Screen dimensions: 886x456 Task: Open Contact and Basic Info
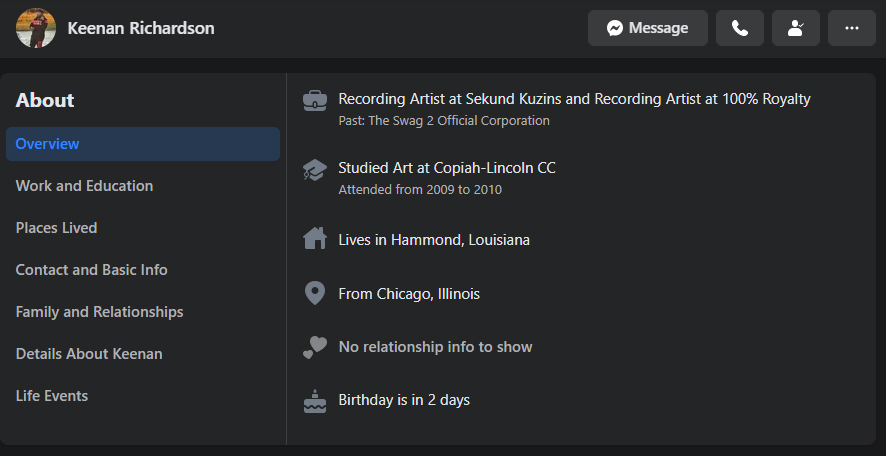pos(92,270)
